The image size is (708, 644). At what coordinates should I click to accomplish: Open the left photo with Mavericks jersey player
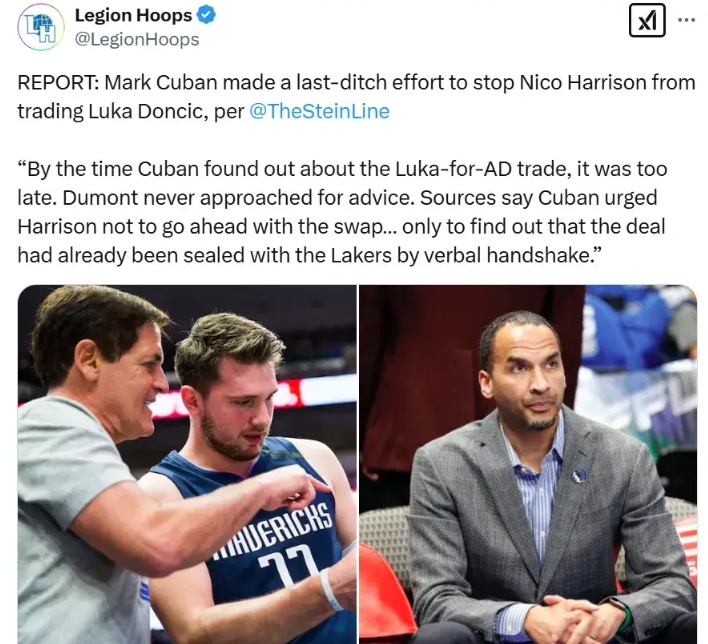(x=187, y=464)
